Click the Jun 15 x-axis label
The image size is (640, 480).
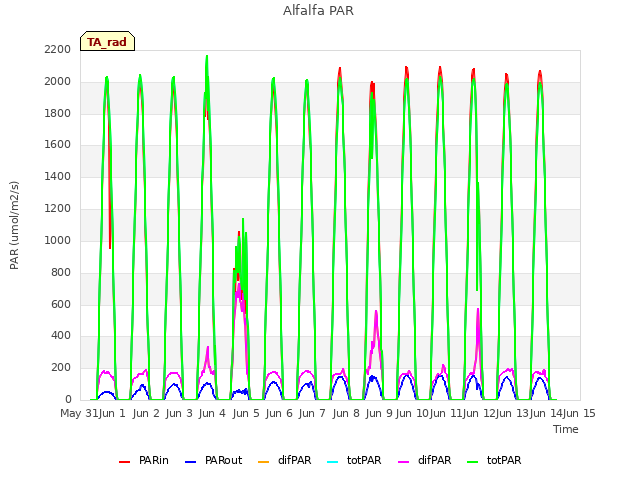pos(579,413)
